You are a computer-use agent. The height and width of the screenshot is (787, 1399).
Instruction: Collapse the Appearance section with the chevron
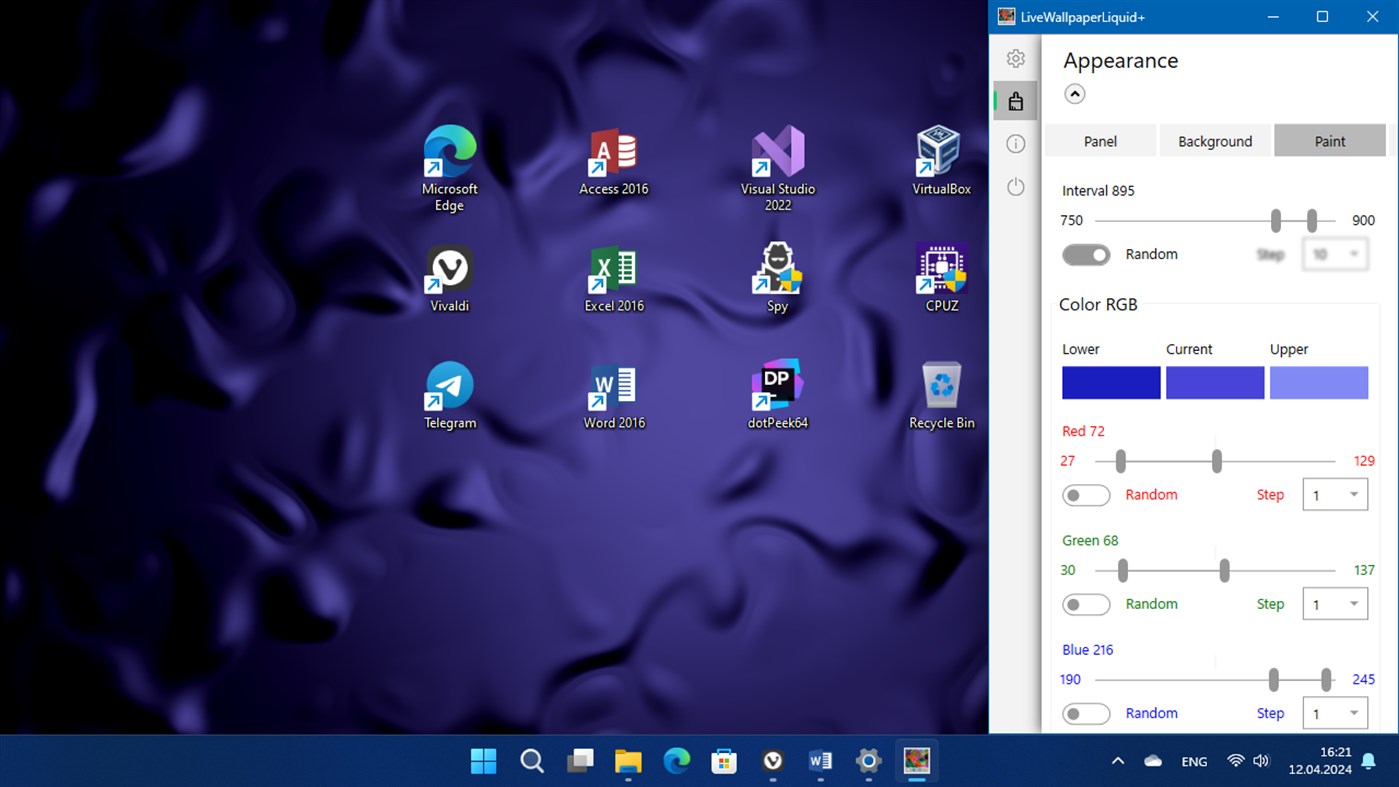[x=1074, y=93]
